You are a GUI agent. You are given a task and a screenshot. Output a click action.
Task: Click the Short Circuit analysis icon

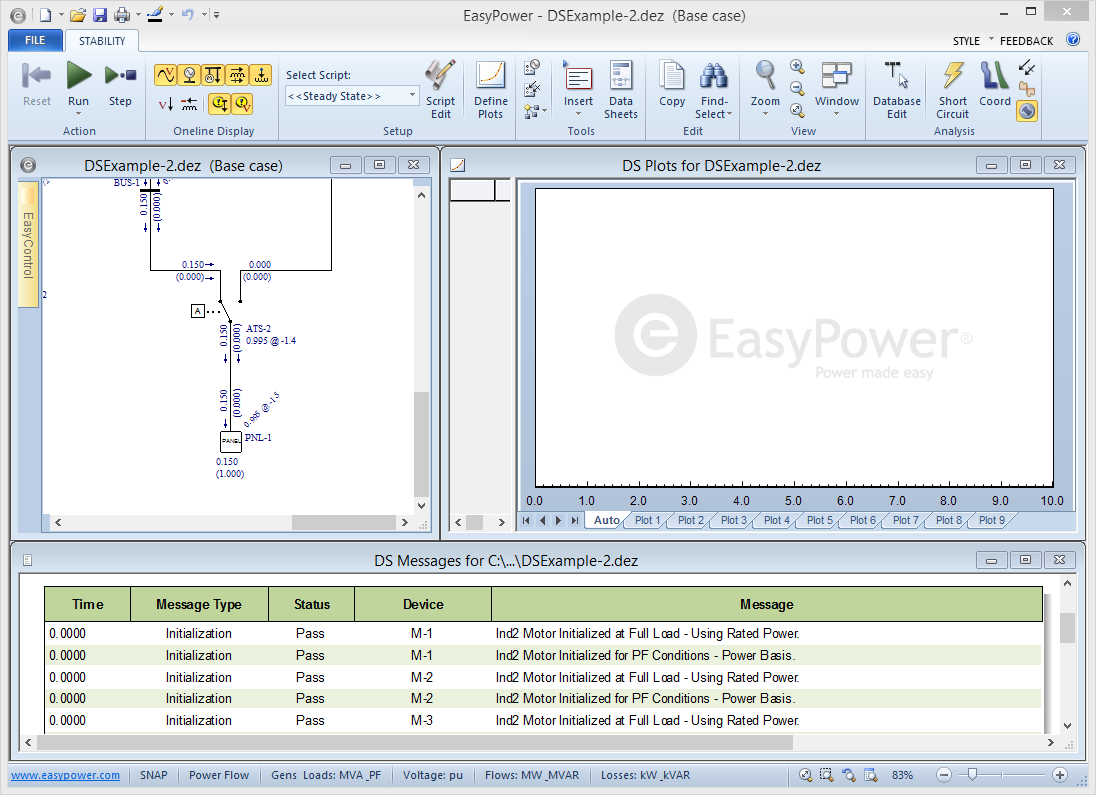953,89
